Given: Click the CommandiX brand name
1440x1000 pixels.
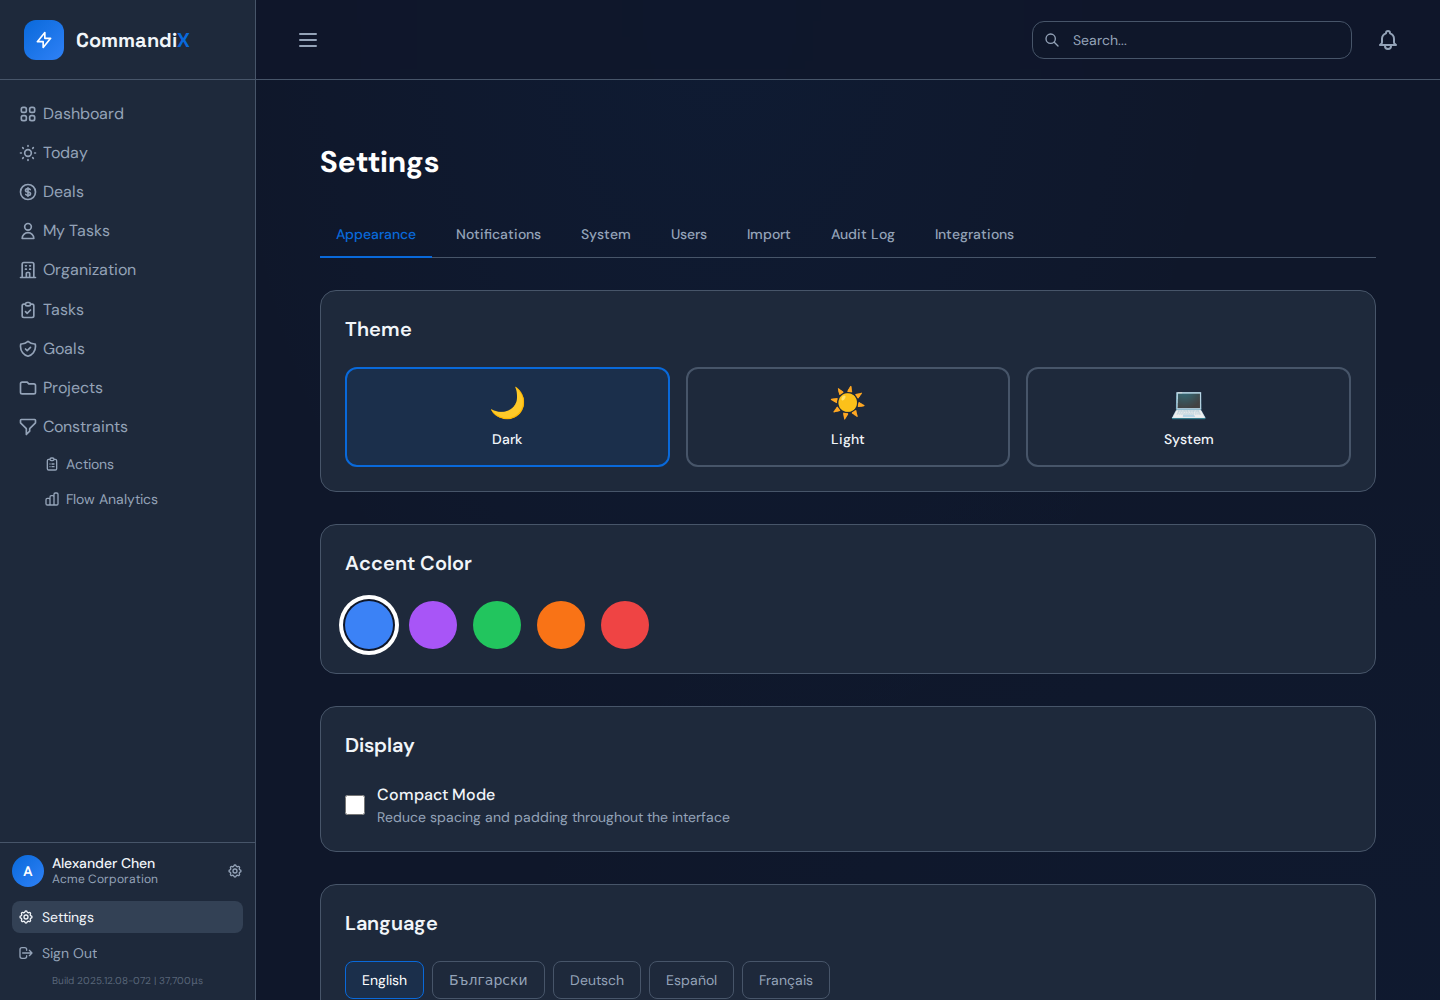Looking at the screenshot, I should (x=132, y=40).
